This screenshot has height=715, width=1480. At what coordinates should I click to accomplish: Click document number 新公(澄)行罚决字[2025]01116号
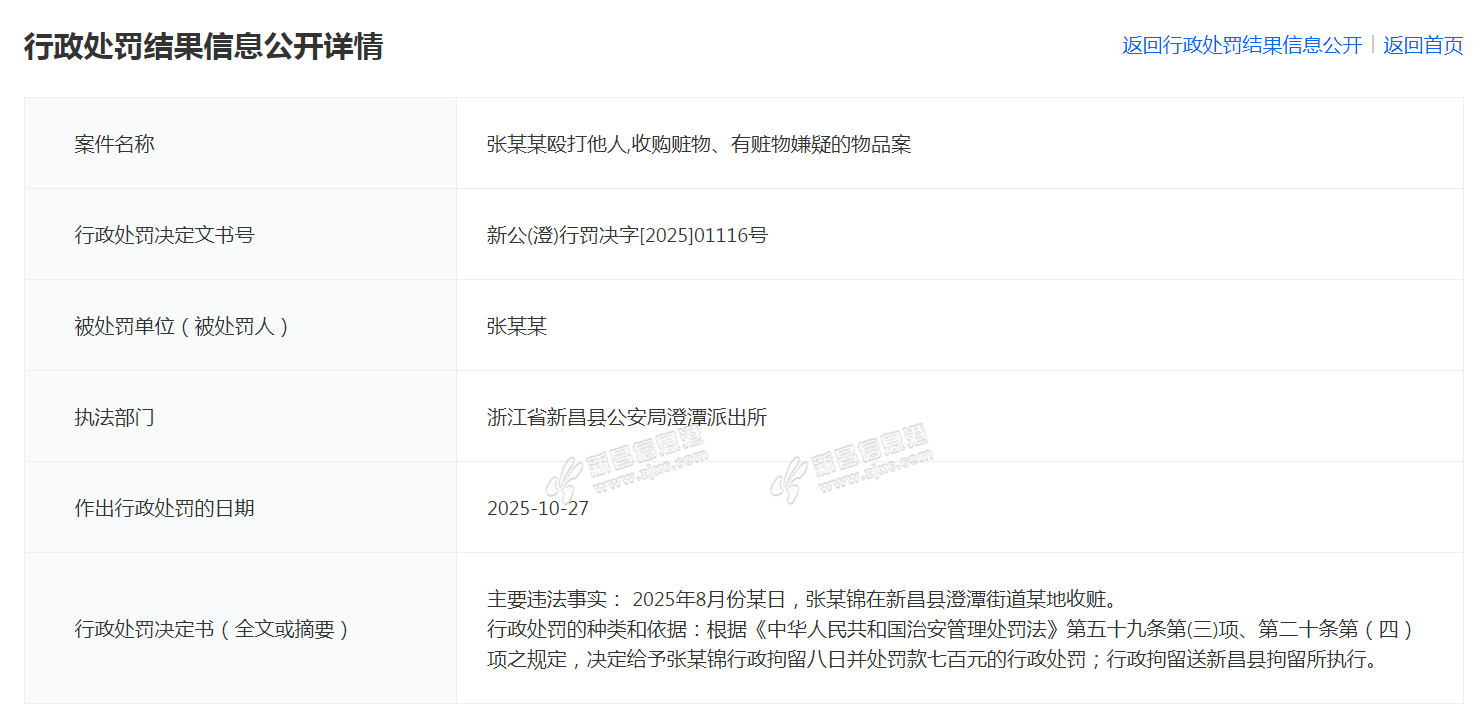click(x=627, y=235)
